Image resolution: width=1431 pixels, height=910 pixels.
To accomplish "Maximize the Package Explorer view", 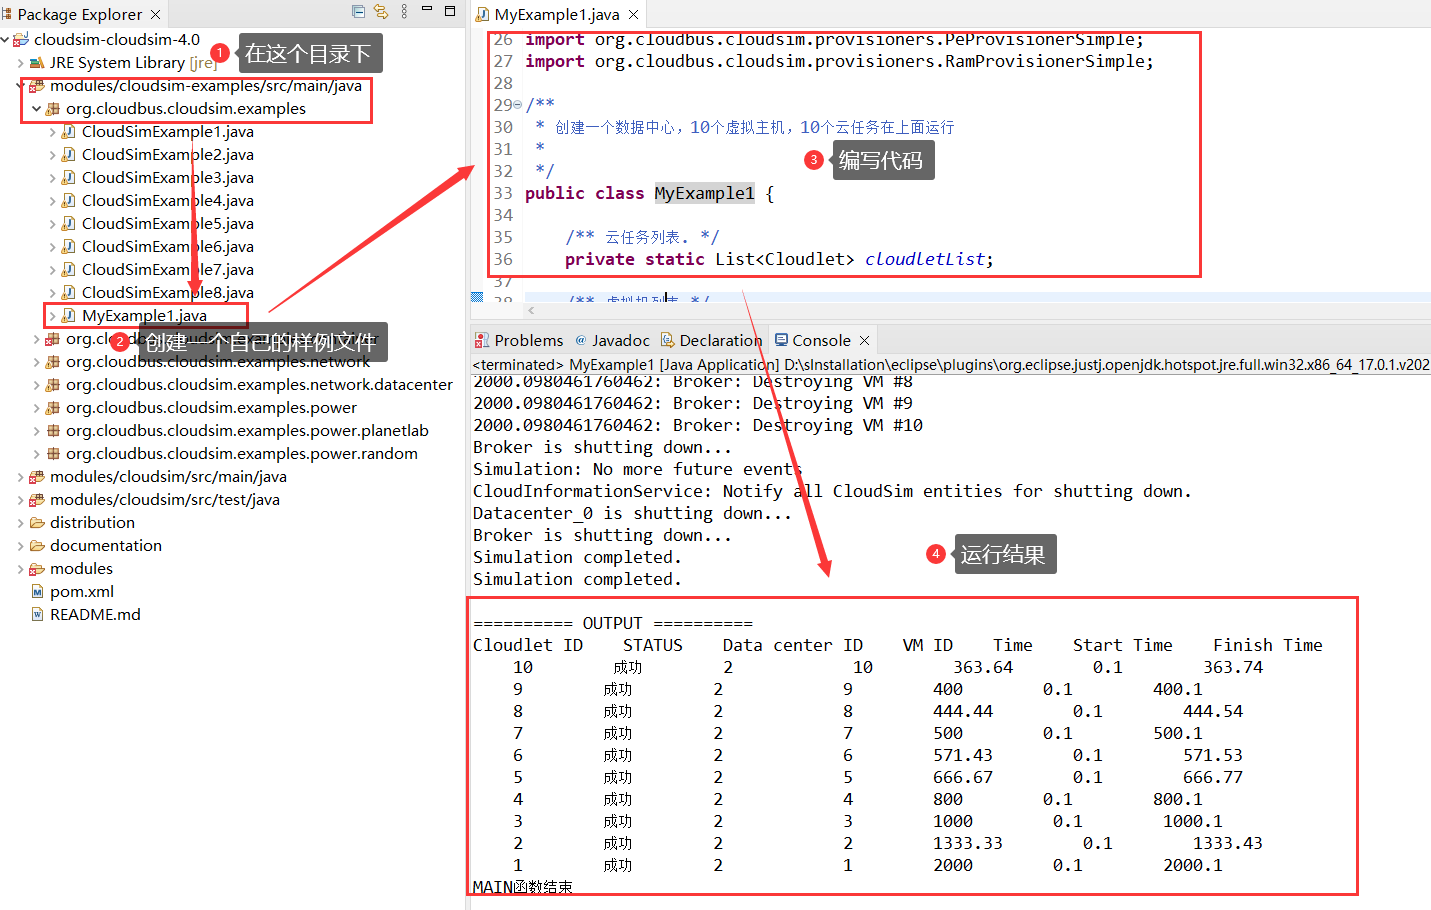I will click(x=450, y=11).
